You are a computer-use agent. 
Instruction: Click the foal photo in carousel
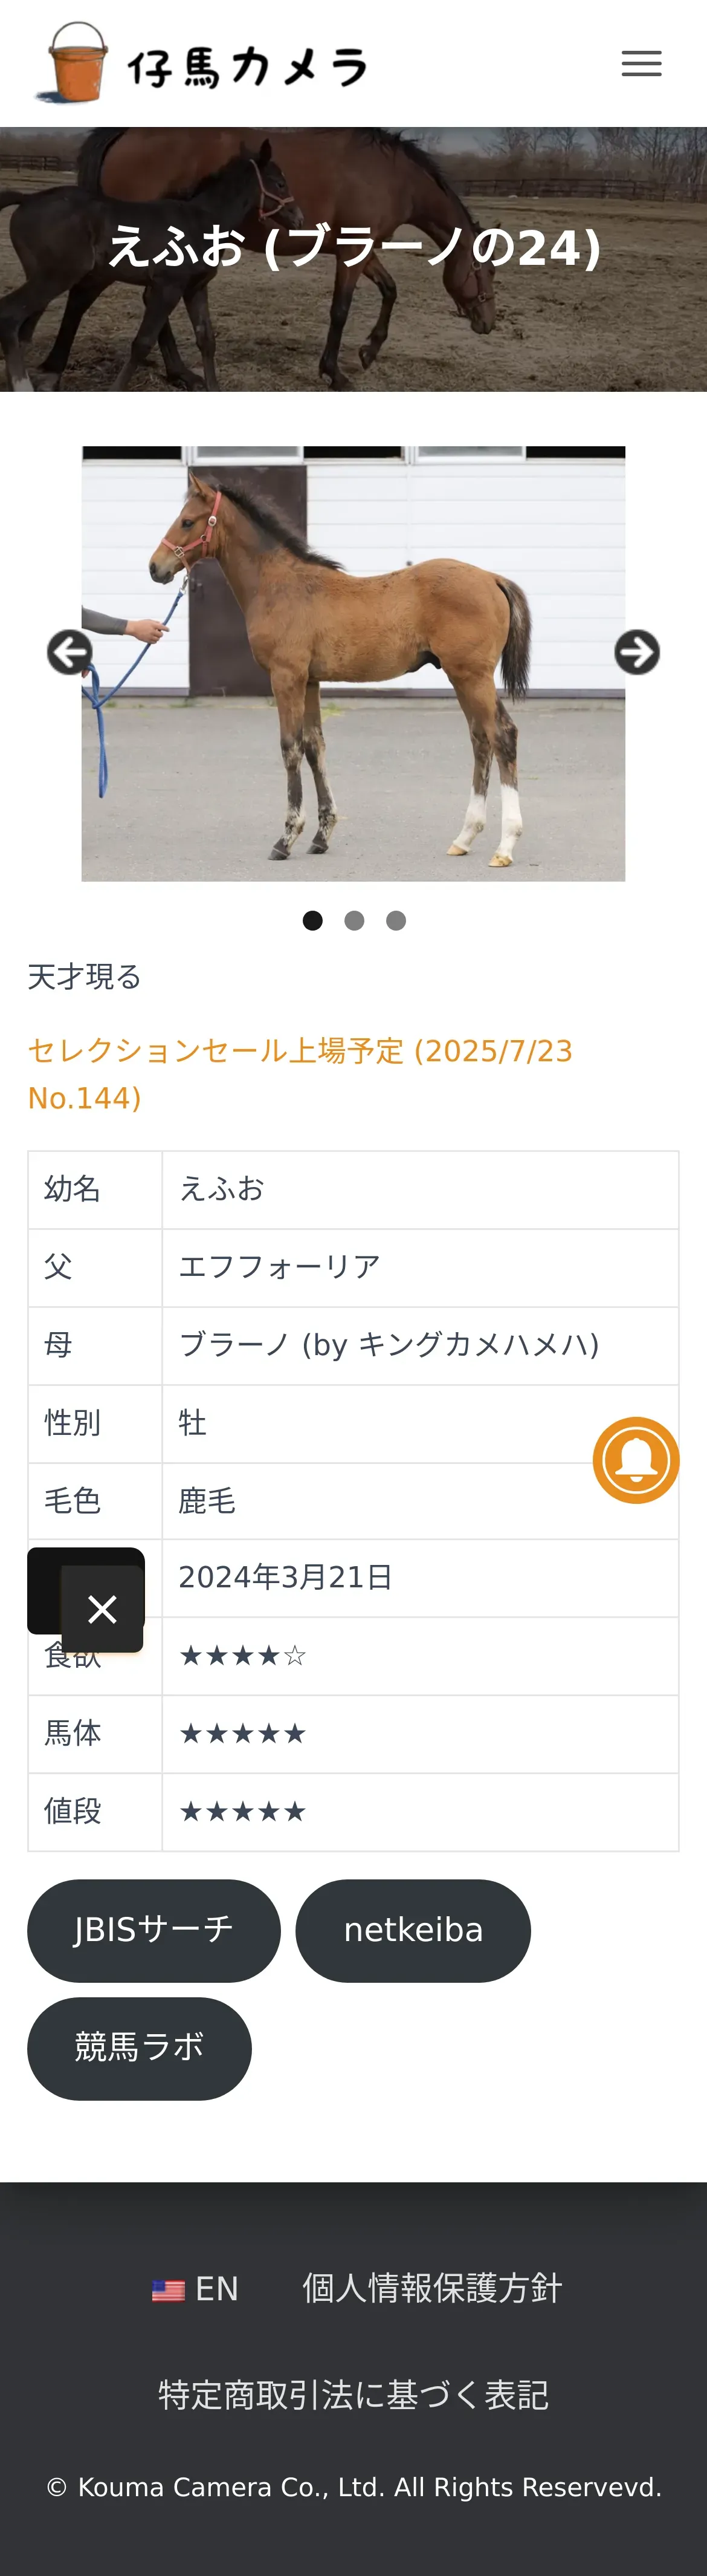(x=353, y=663)
